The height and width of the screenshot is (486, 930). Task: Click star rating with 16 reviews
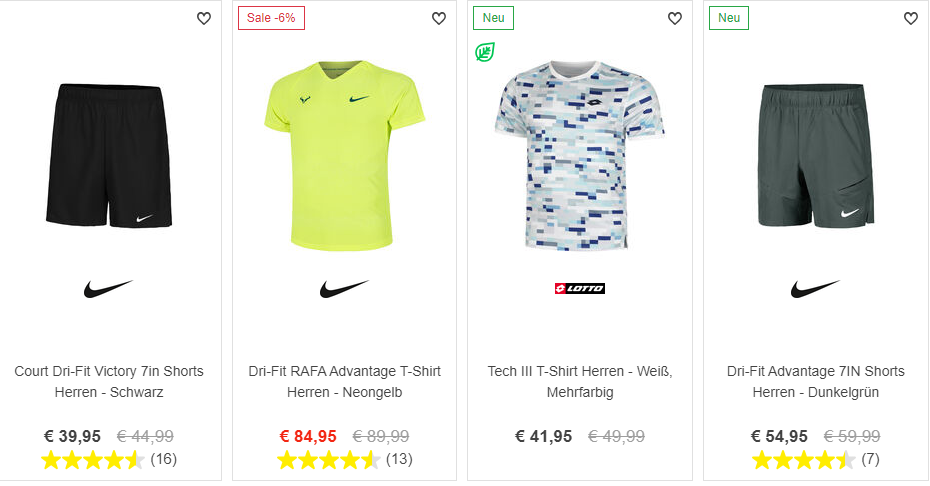click(93, 460)
